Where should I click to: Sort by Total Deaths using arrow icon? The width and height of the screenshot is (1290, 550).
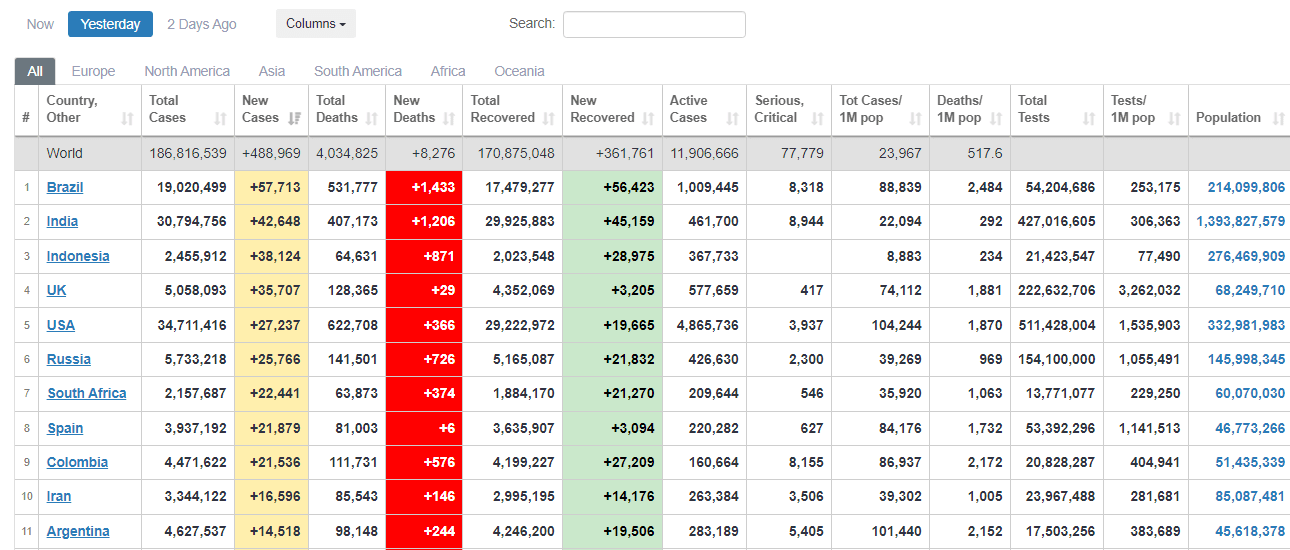[372, 119]
